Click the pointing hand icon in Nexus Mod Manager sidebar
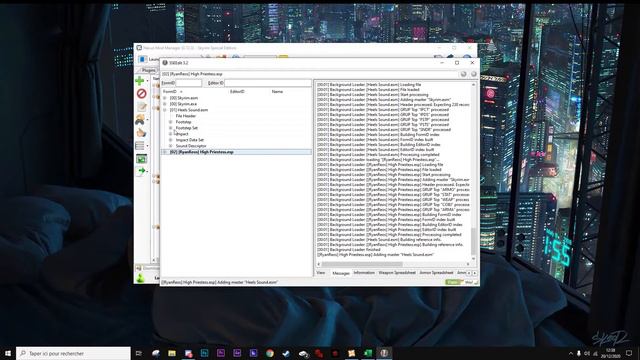The image size is (640, 360). coord(141,133)
